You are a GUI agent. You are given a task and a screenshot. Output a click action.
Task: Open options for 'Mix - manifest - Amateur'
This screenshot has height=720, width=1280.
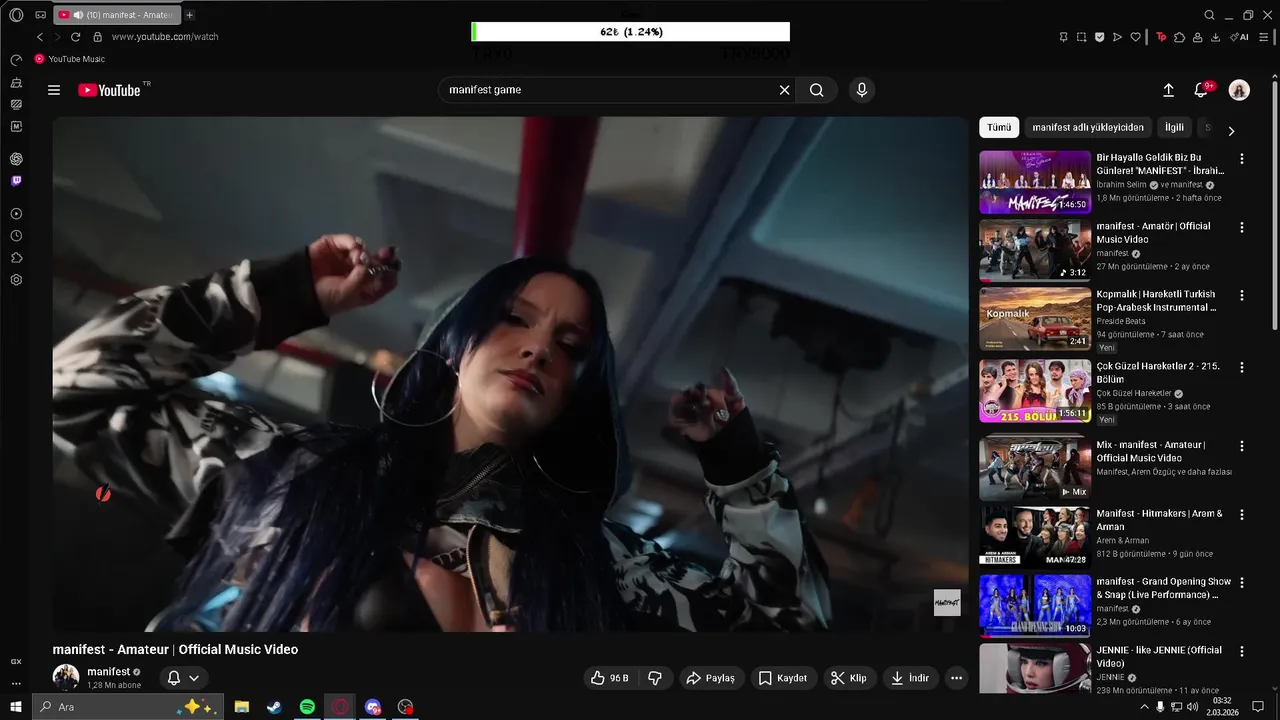(1242, 446)
